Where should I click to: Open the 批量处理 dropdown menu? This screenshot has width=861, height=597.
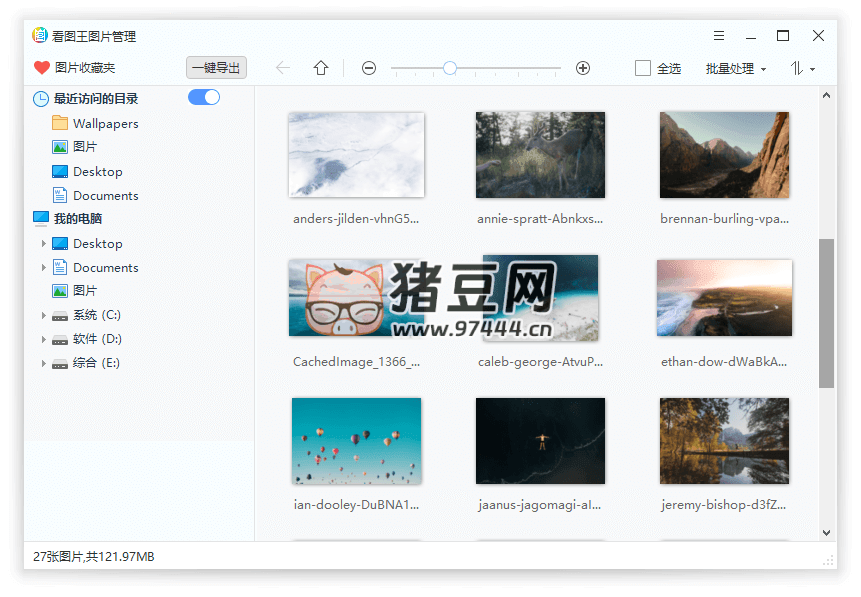pyautogui.click(x=736, y=69)
